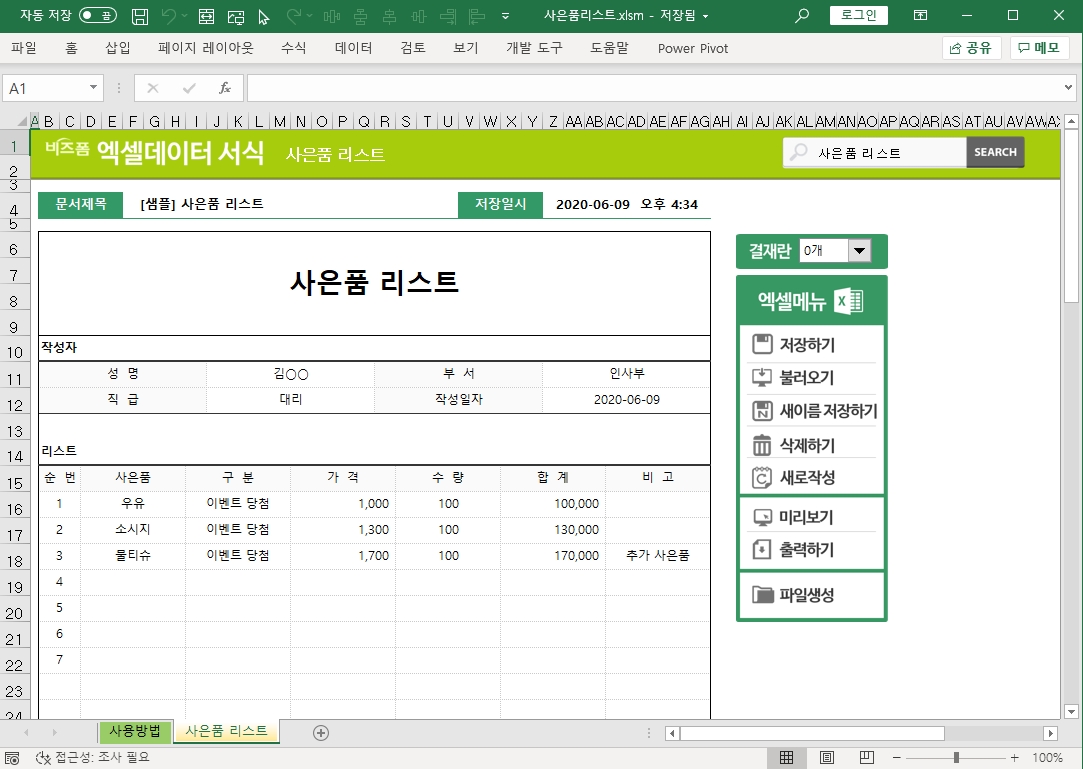Open the search magnifier in title bar

[x=801, y=16]
